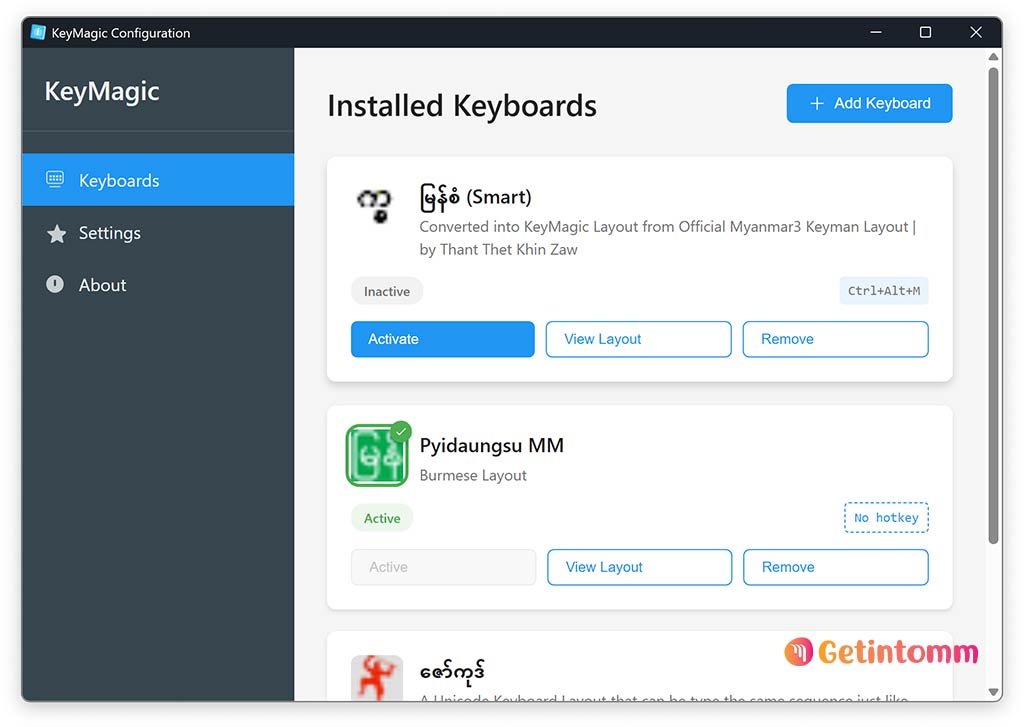Screen dimensions: 1024x727
Task: Open the Keyboards sidebar section
Action: pyautogui.click(x=158, y=180)
